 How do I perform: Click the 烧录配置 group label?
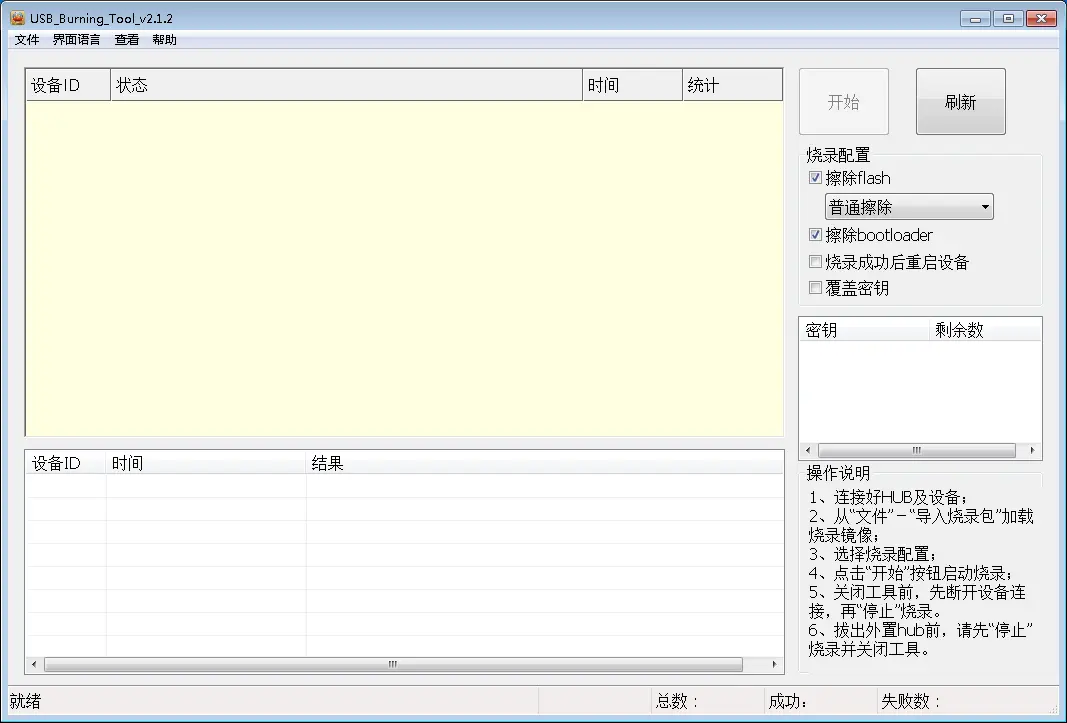pyautogui.click(x=838, y=155)
